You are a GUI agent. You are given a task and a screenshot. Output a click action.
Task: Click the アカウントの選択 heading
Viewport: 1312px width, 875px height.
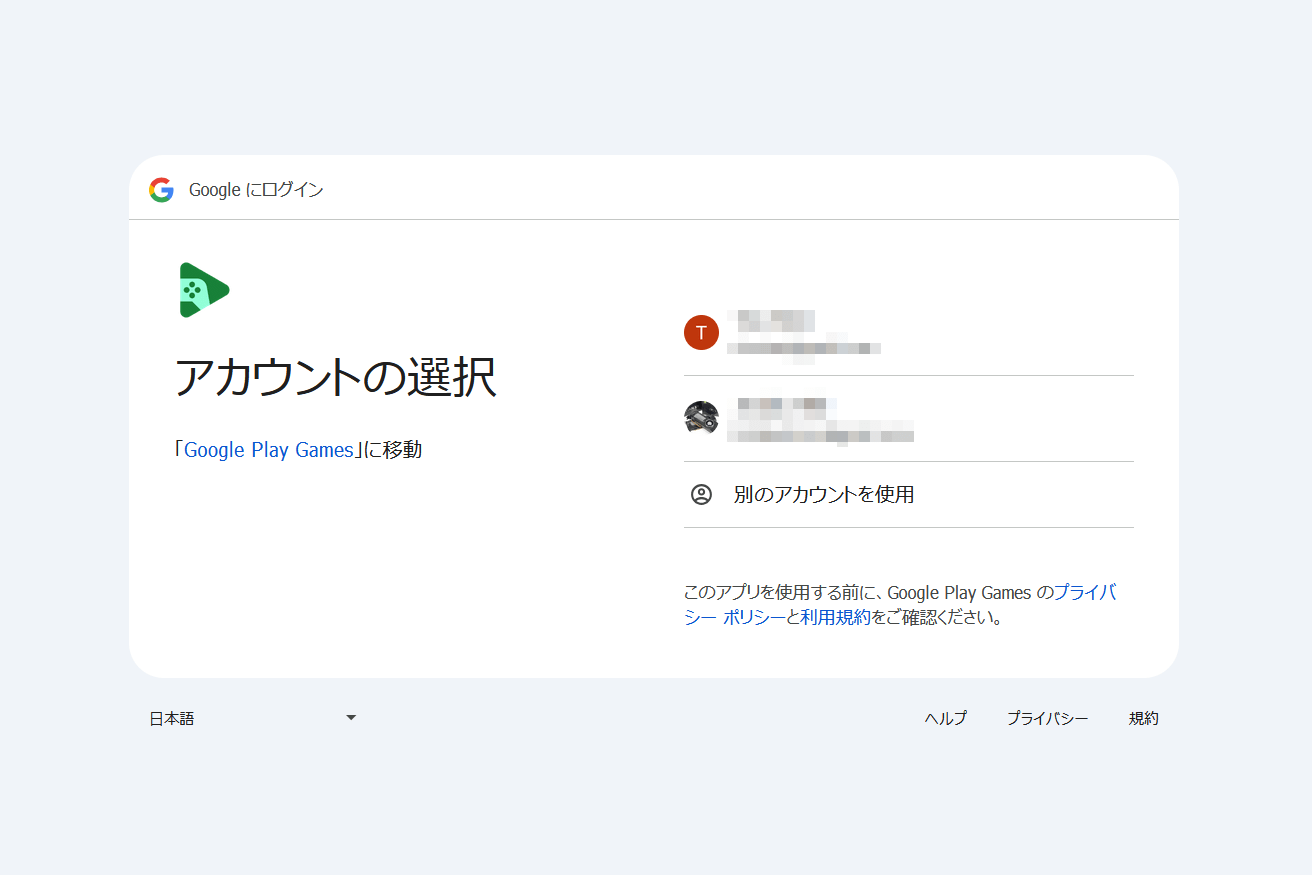(x=335, y=378)
